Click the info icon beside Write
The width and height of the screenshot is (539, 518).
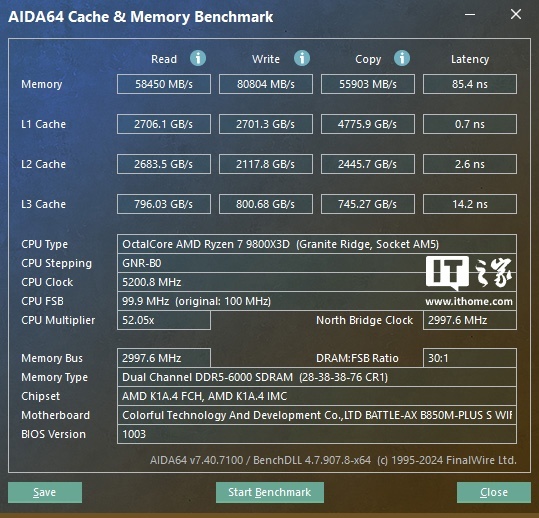302,58
